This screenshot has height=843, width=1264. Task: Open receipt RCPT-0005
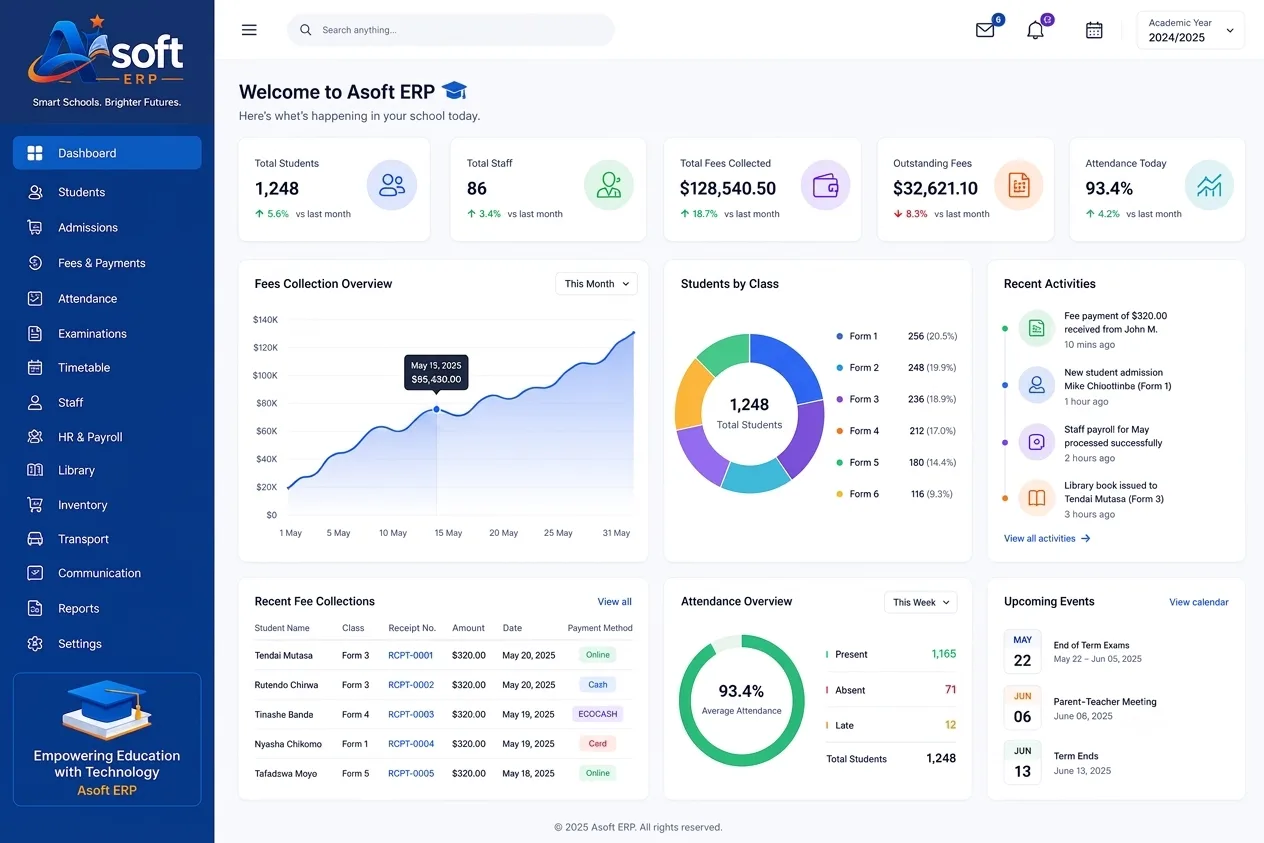coord(411,773)
